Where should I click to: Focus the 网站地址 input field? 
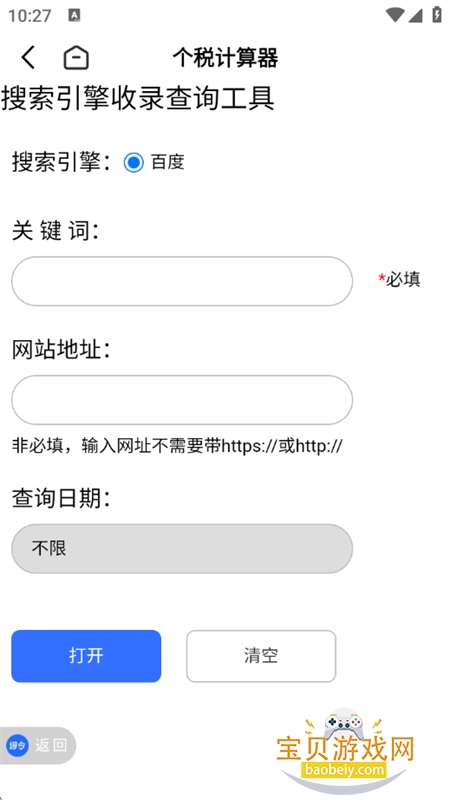(x=182, y=400)
